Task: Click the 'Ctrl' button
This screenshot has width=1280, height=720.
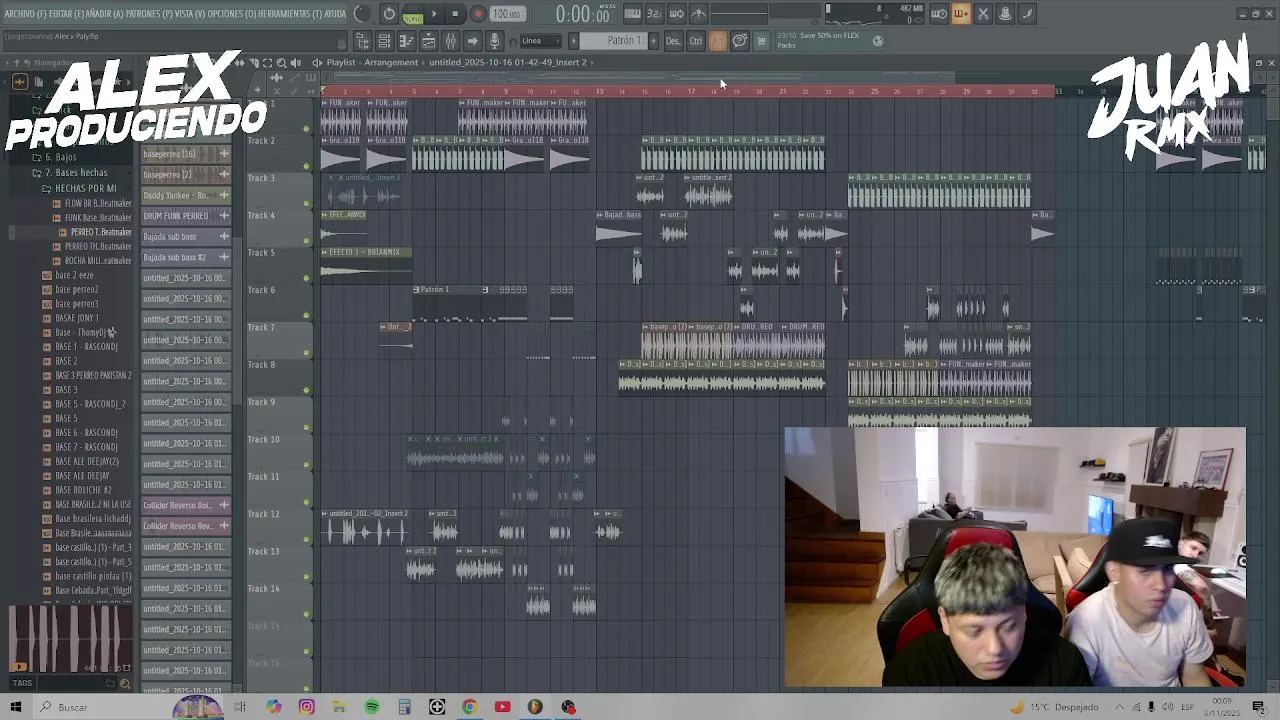Action: click(695, 41)
